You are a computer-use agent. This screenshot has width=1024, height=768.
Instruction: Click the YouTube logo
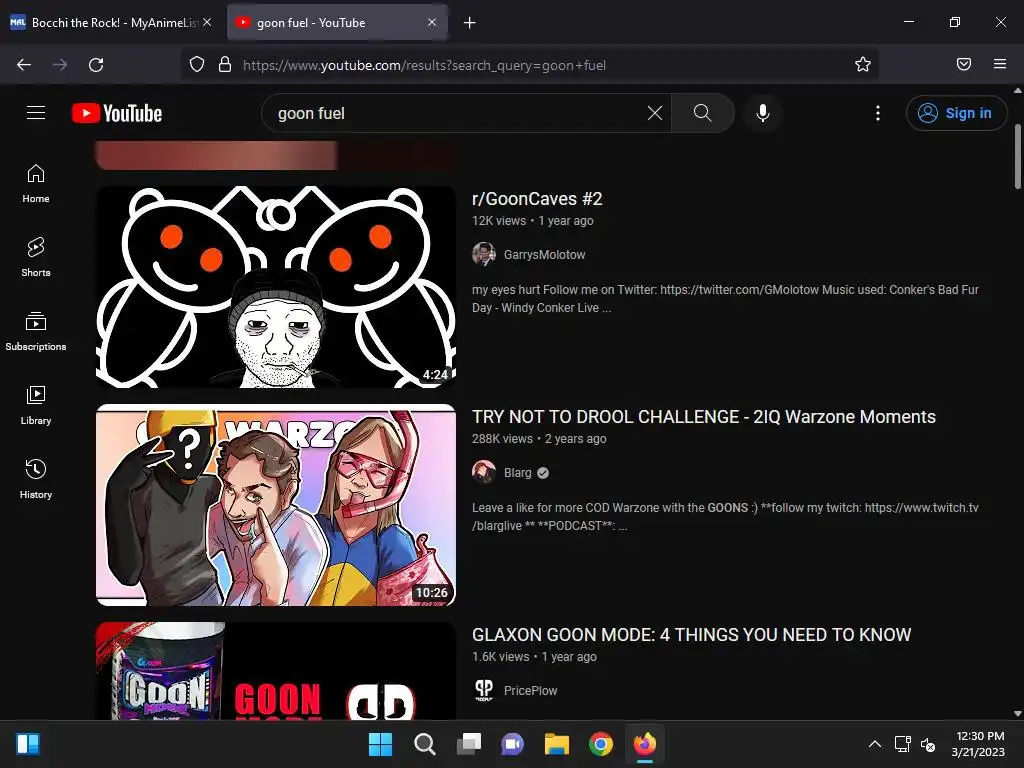click(x=117, y=113)
